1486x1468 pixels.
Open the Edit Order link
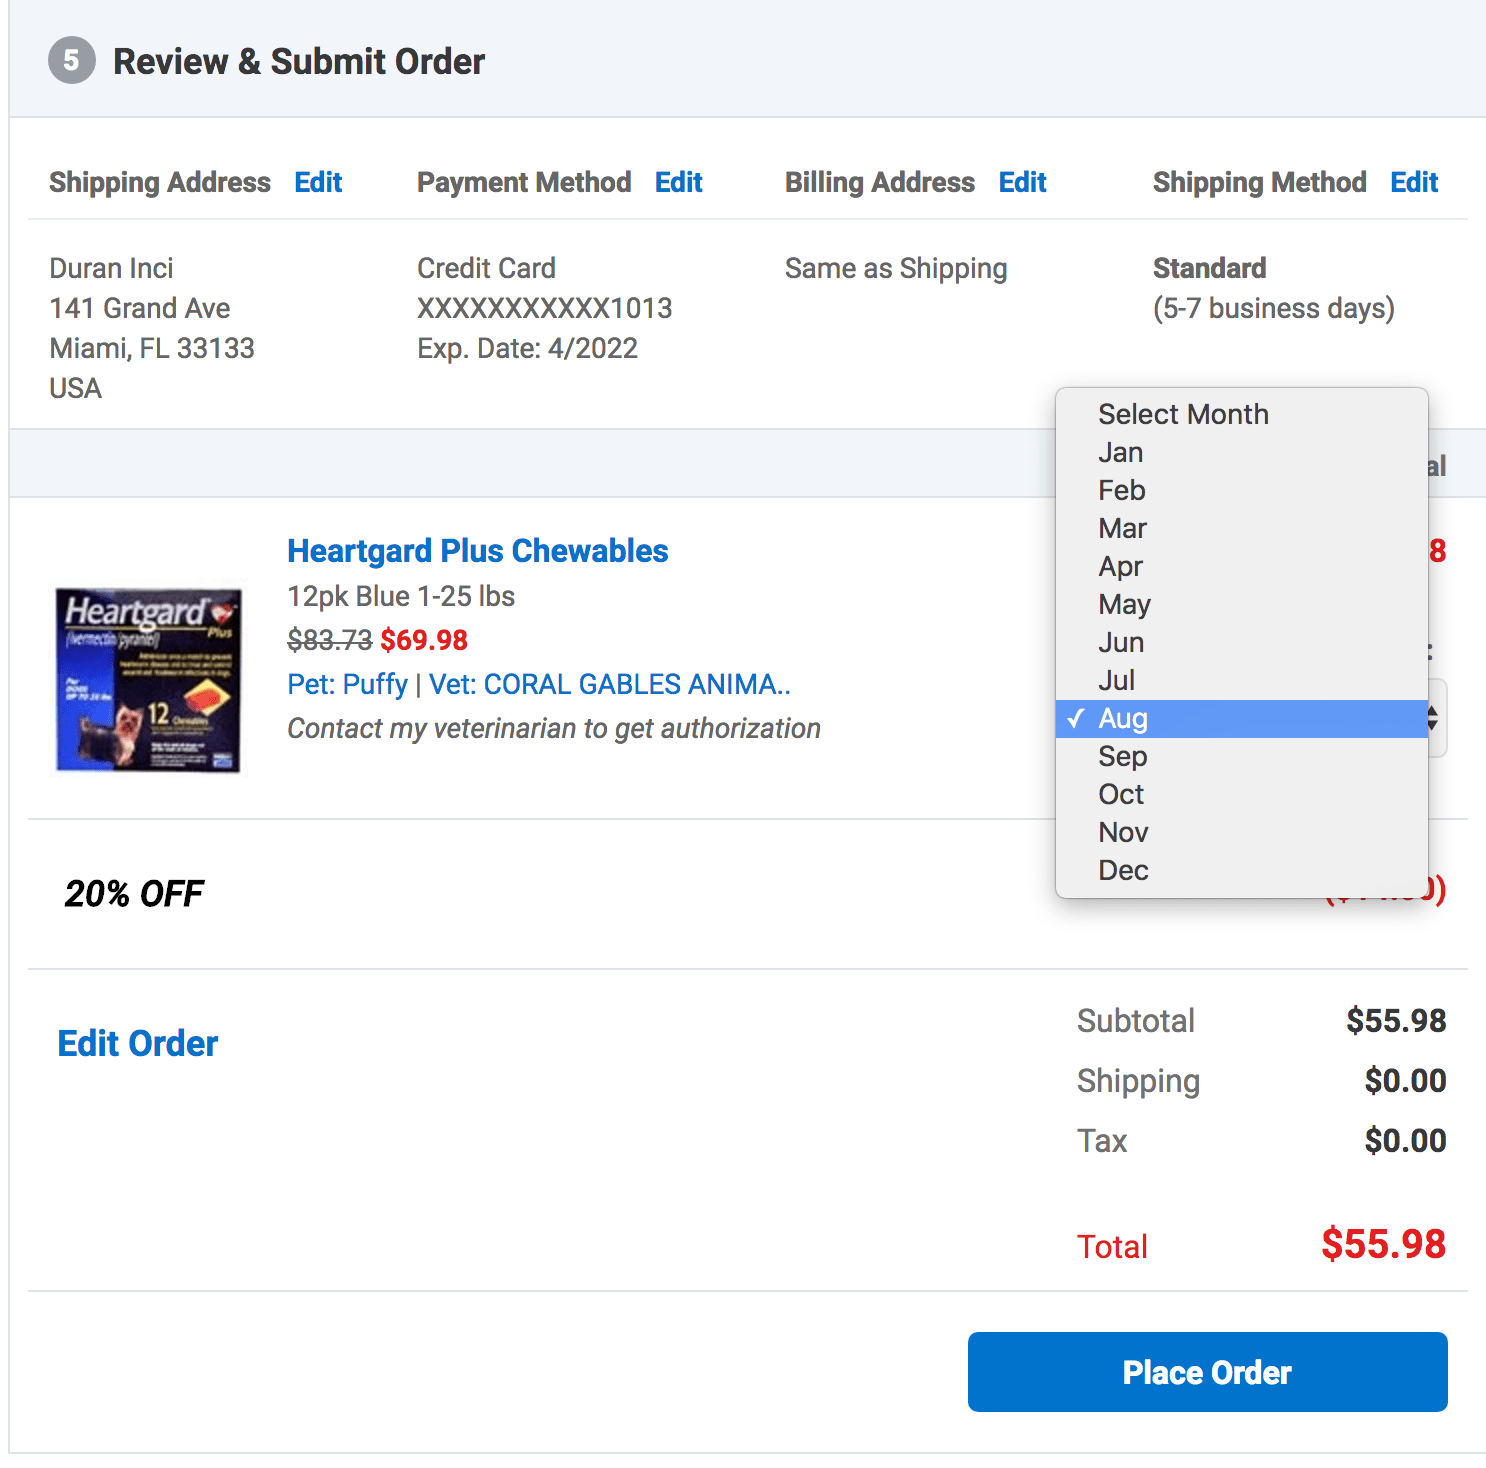pos(138,1043)
